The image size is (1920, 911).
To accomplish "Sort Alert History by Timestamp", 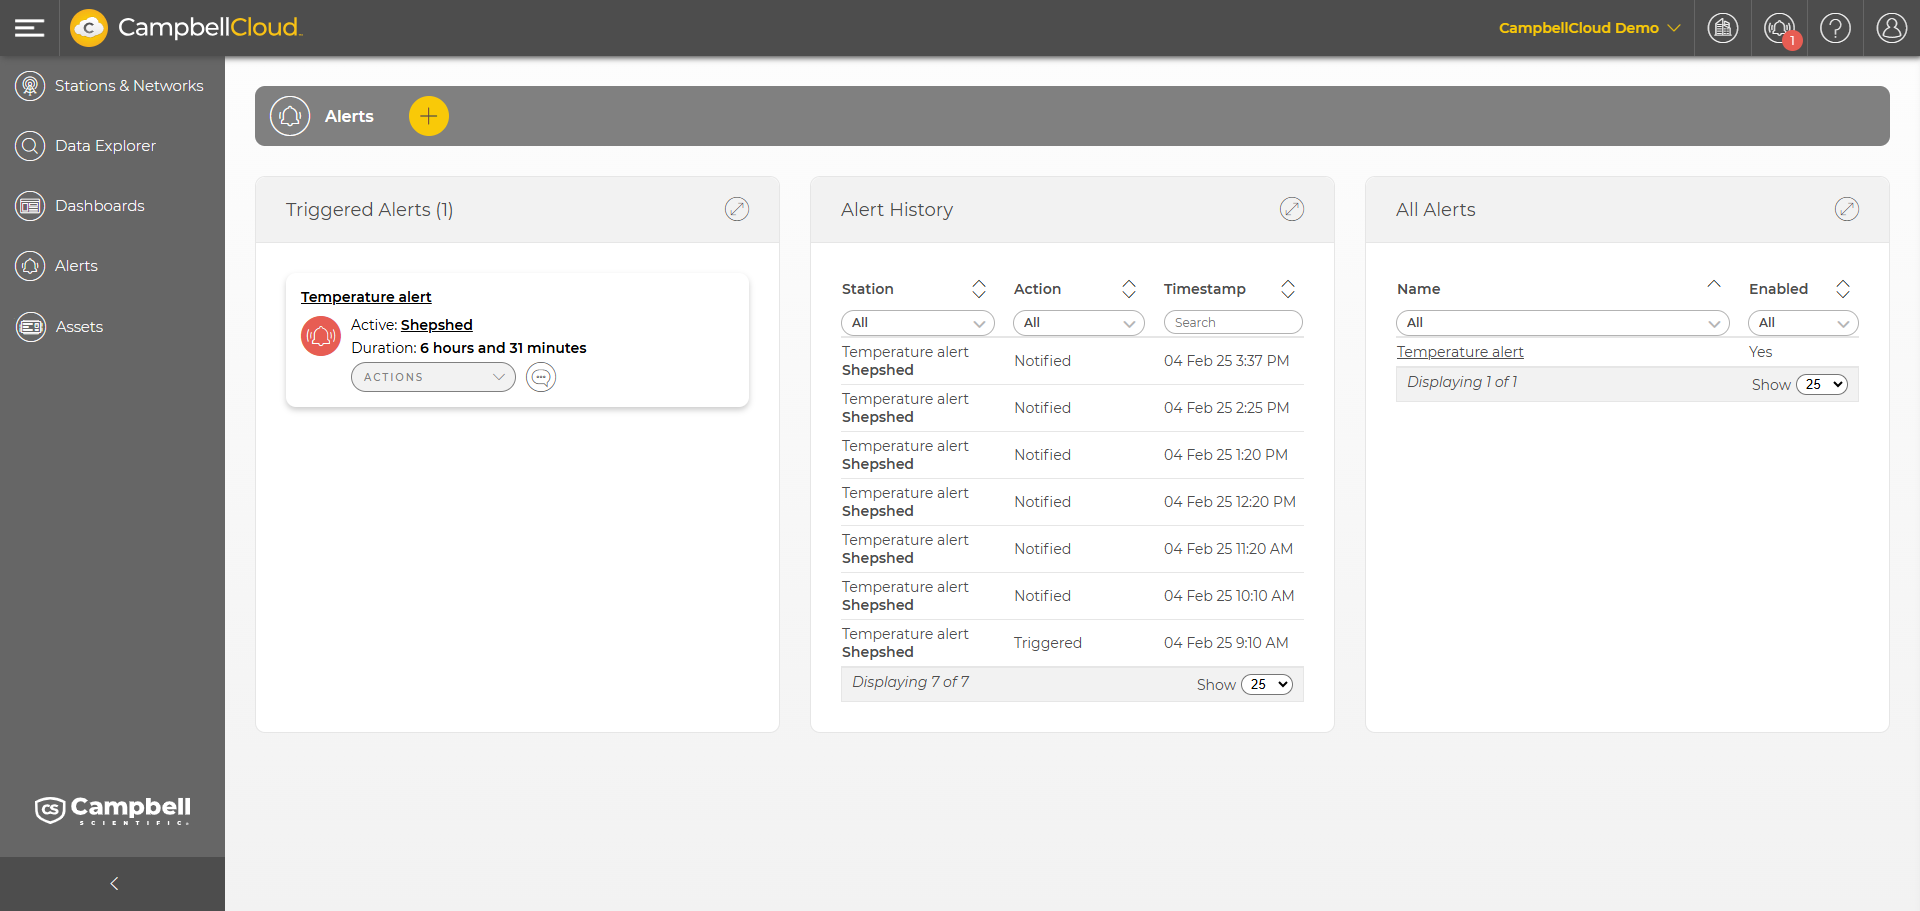I will pyautogui.click(x=1288, y=289).
